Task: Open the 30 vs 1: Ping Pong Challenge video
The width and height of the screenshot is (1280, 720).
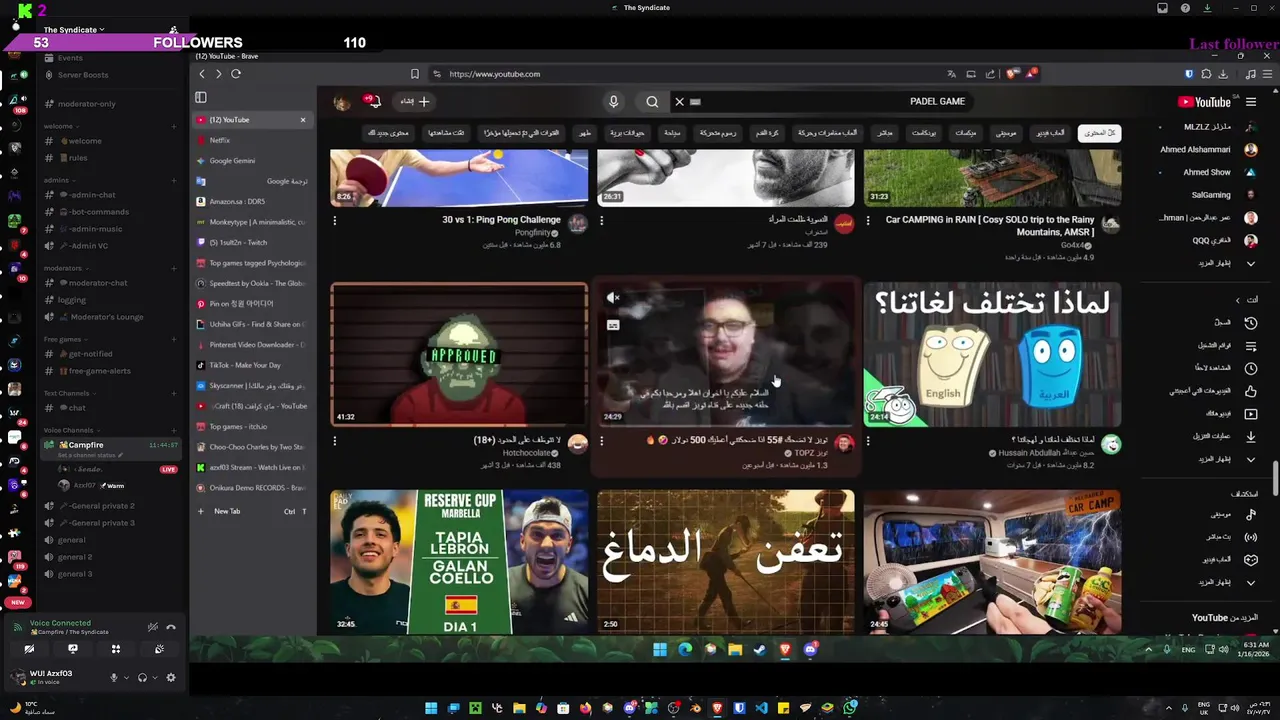Action: (459, 178)
